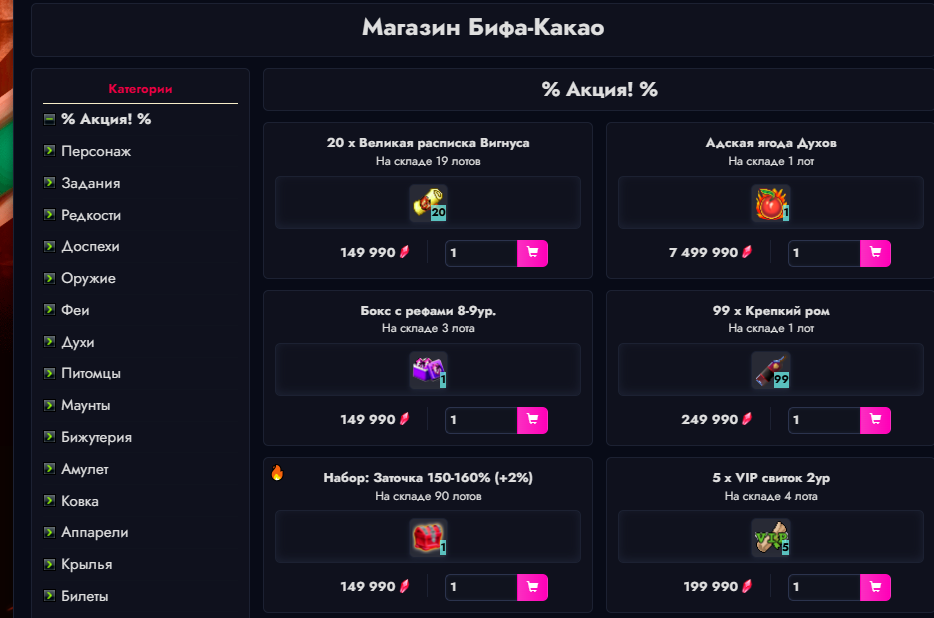Open the Оружие category
The width and height of the screenshot is (934, 618).
coord(88,278)
